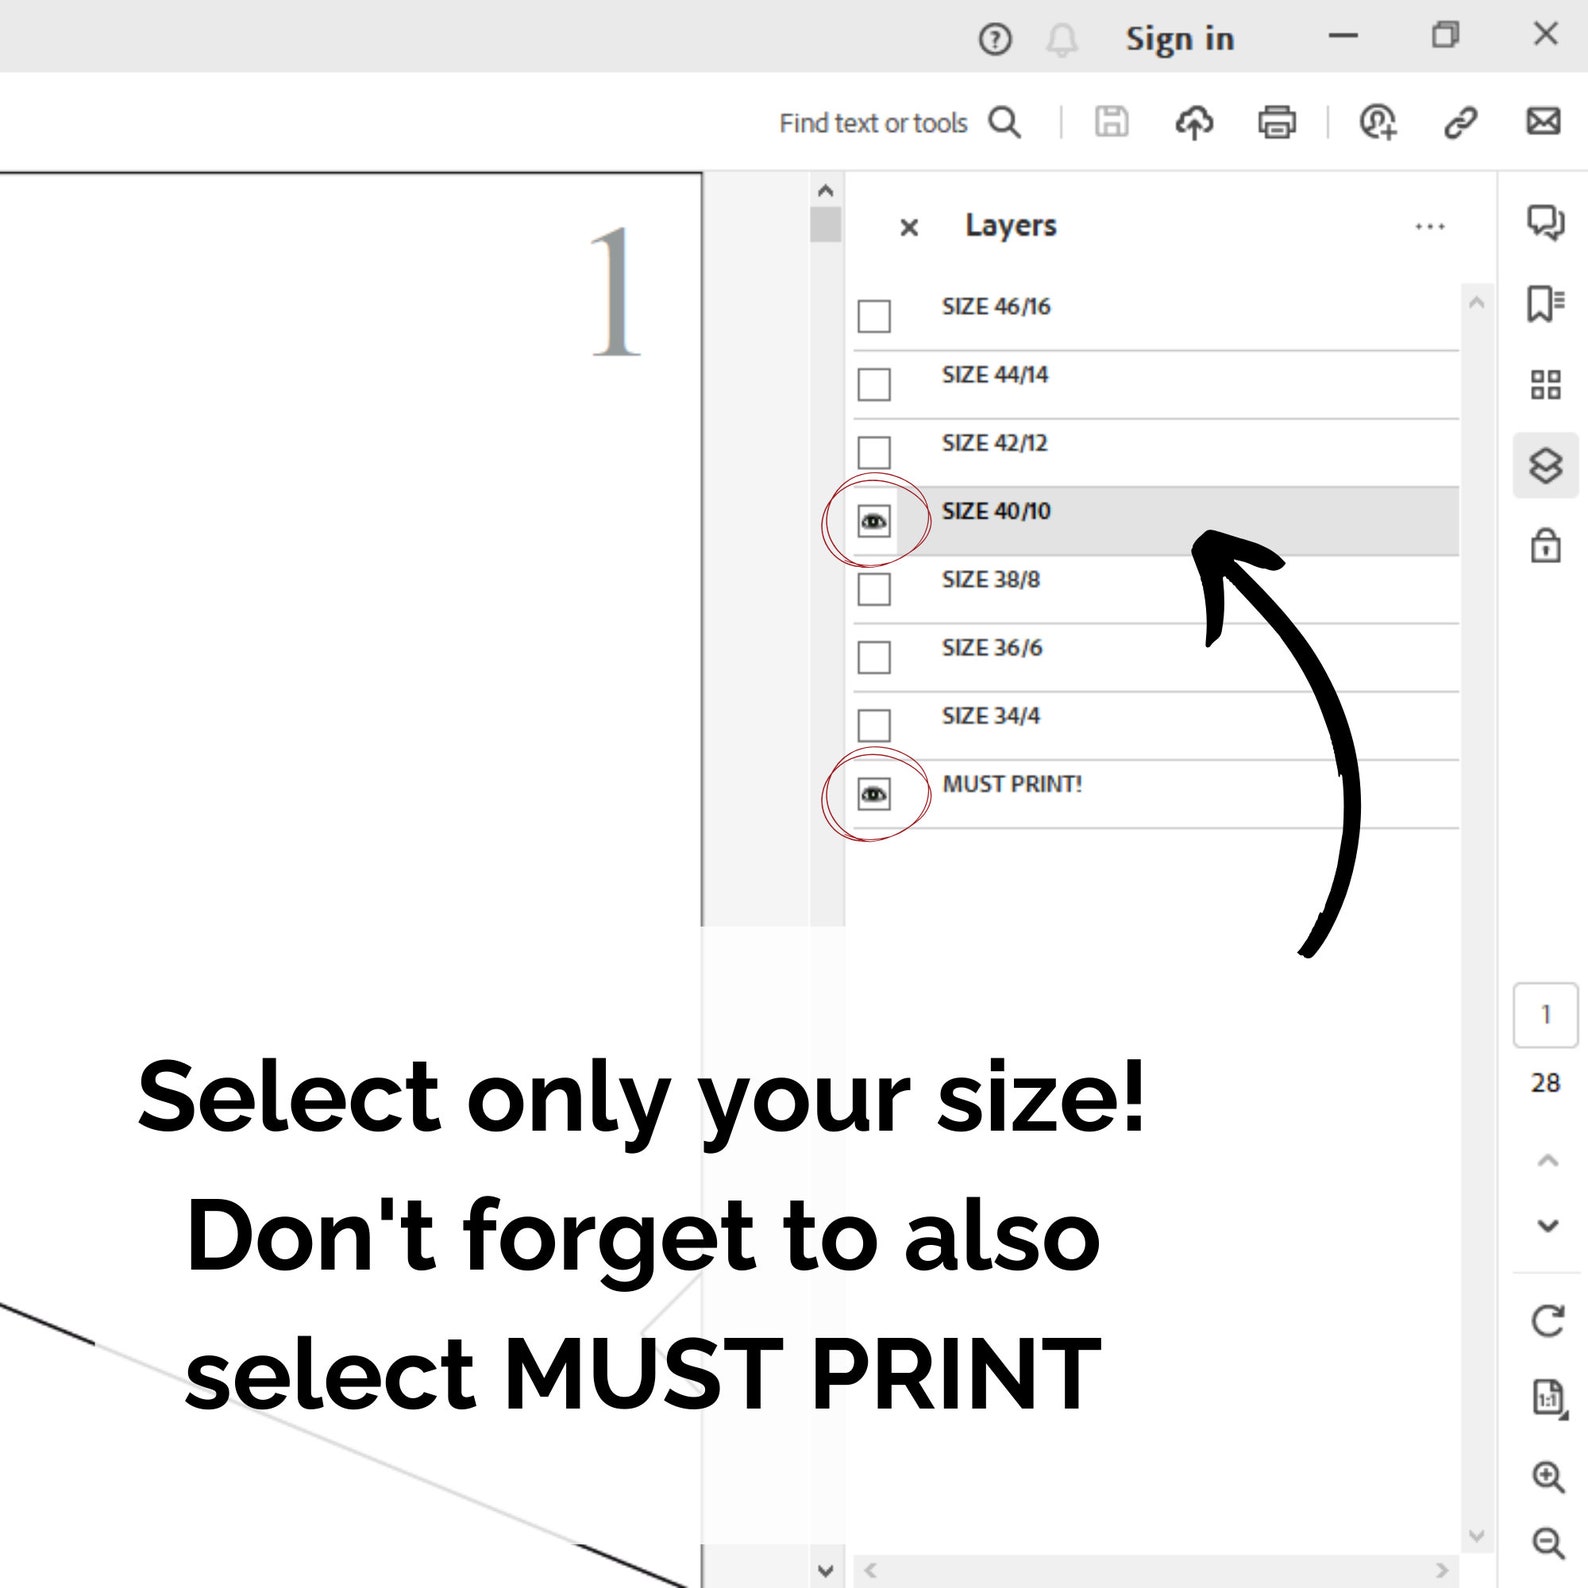Image resolution: width=1588 pixels, height=1588 pixels.
Task: Send file by email envelope icon
Action: [x=1543, y=122]
